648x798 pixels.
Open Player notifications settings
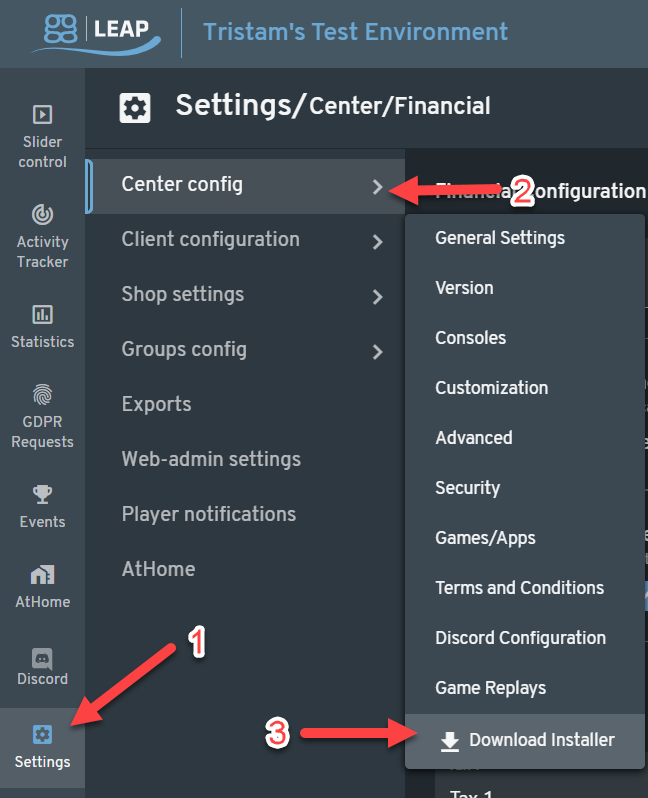pos(209,514)
